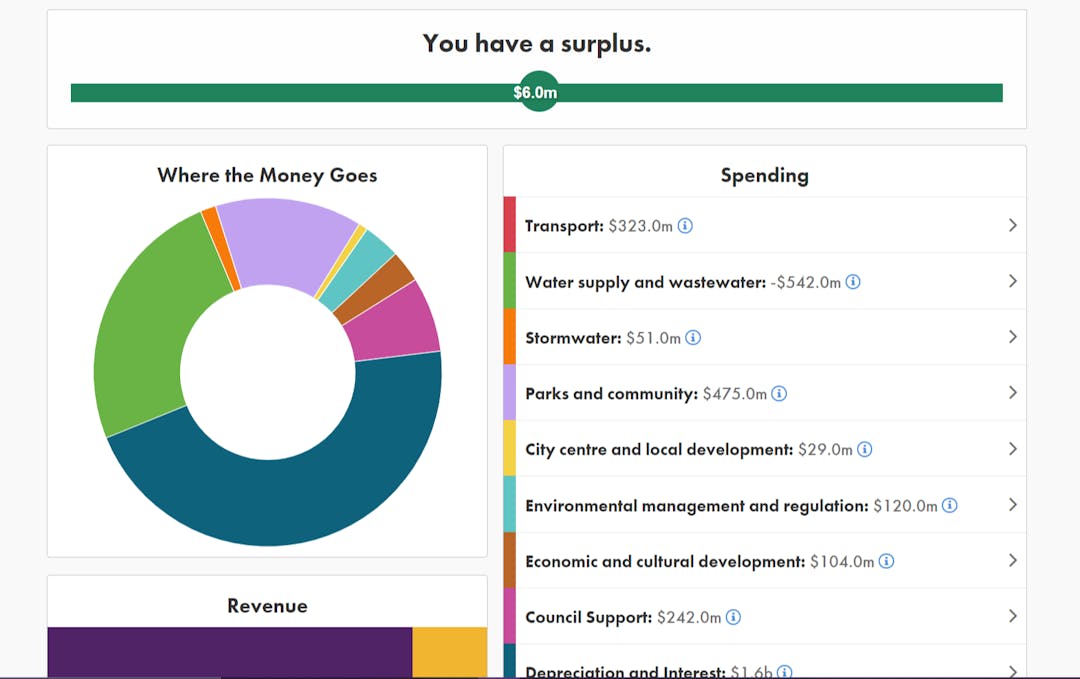1080x679 pixels.
Task: Show info for Parks and community
Action: pos(779,394)
